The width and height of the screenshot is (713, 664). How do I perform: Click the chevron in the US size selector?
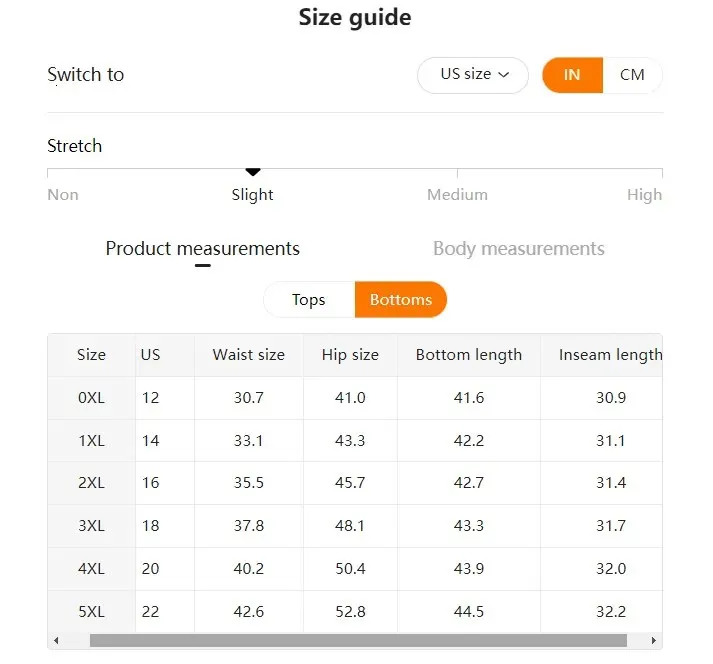(x=504, y=75)
